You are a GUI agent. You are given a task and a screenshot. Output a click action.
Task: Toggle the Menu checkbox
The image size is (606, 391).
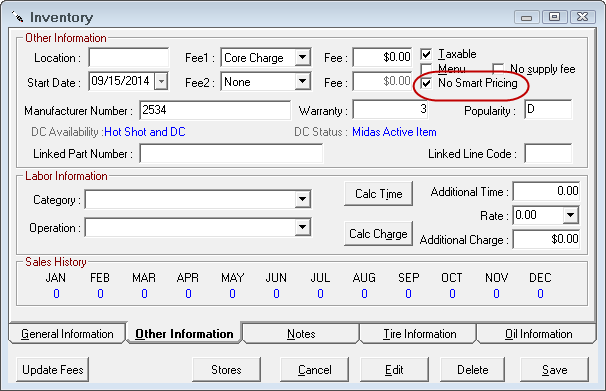(426, 69)
